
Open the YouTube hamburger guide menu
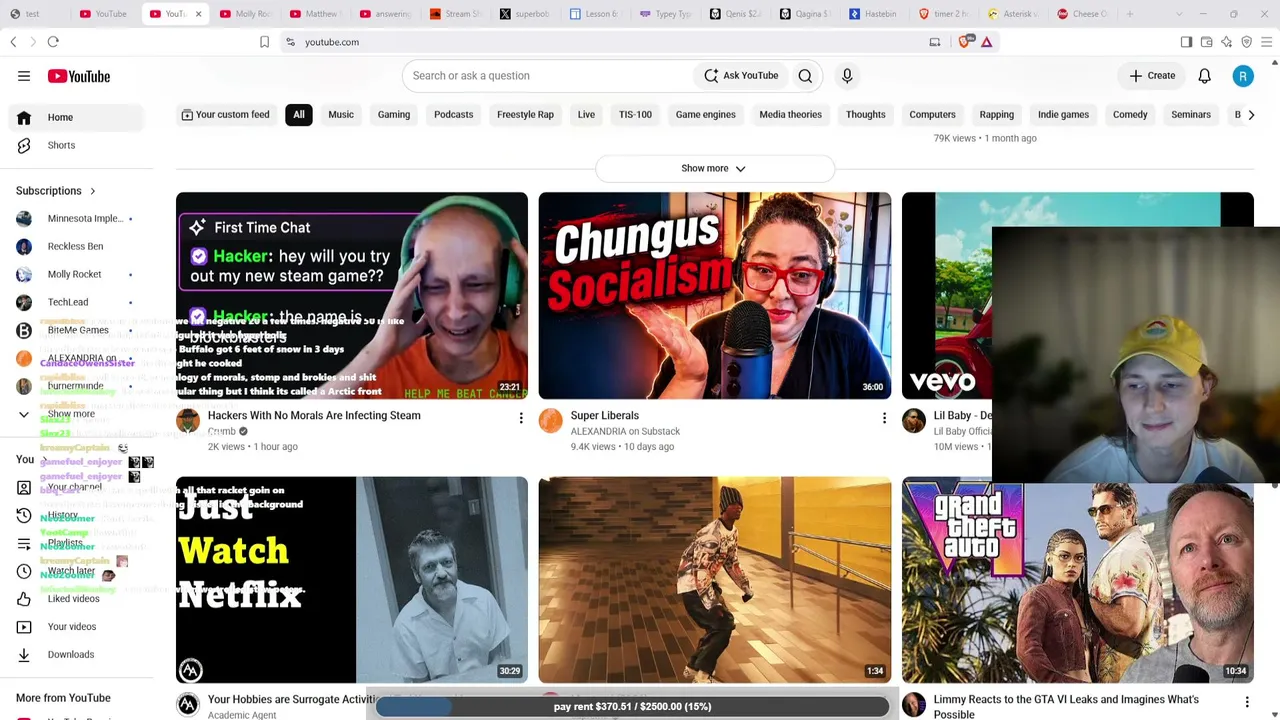tap(24, 76)
